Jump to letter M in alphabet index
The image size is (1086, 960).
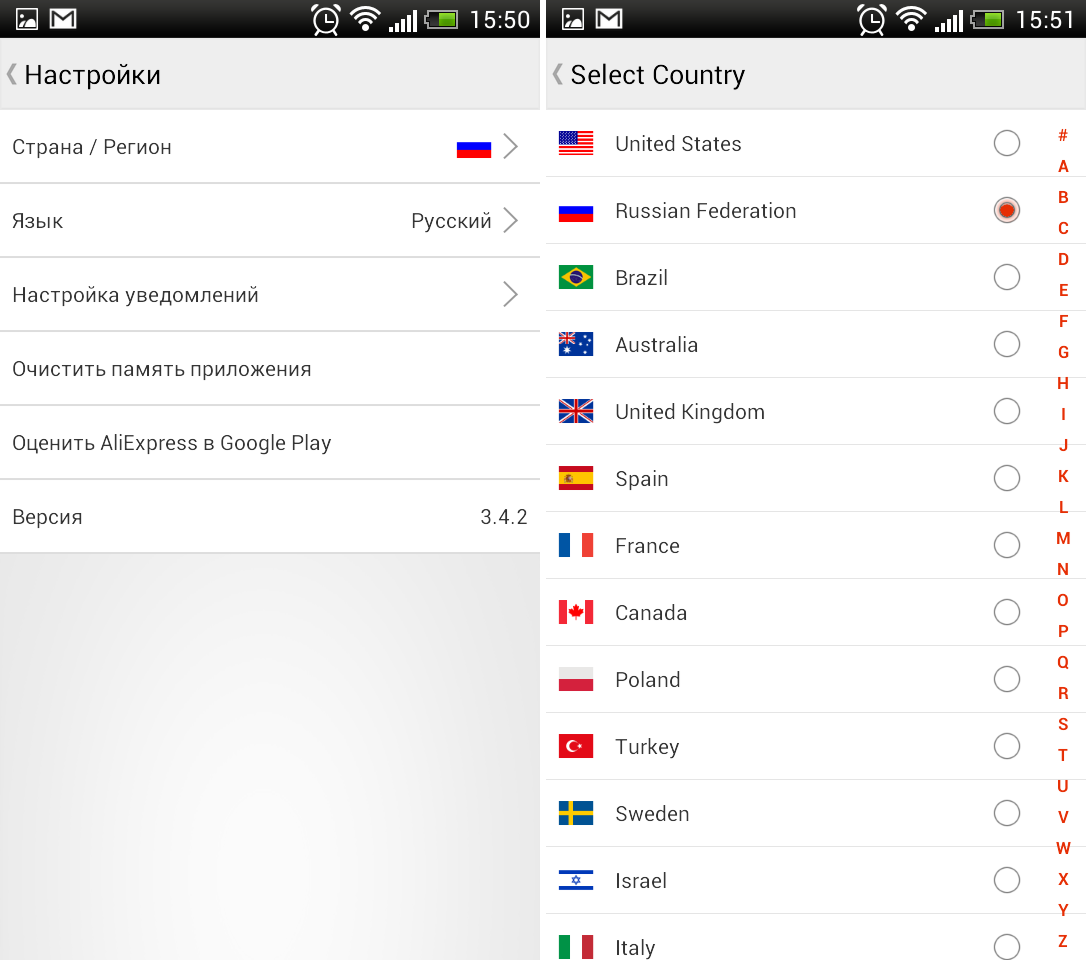[x=1063, y=538]
